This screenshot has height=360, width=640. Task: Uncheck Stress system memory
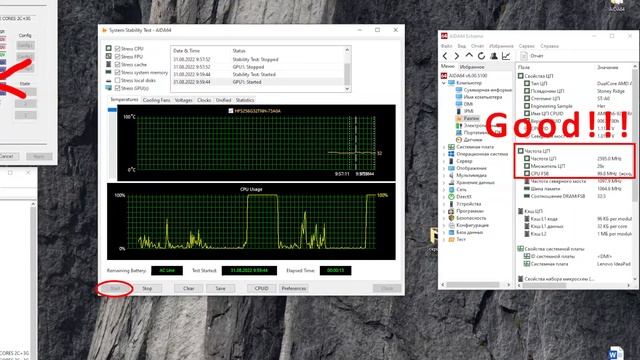click(118, 72)
